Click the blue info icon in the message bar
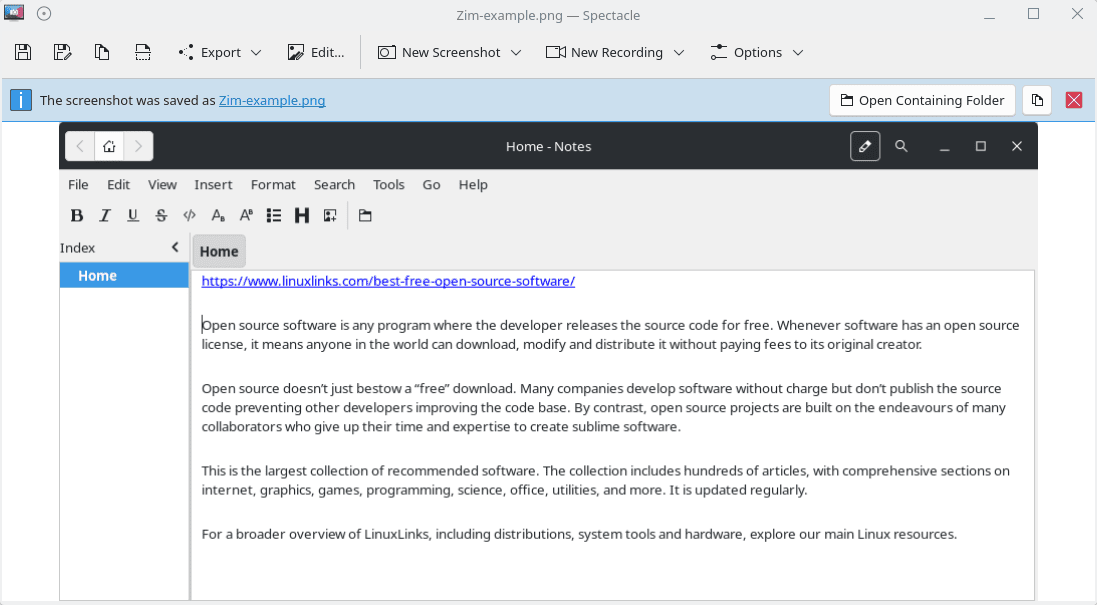1097x605 pixels. [21, 101]
